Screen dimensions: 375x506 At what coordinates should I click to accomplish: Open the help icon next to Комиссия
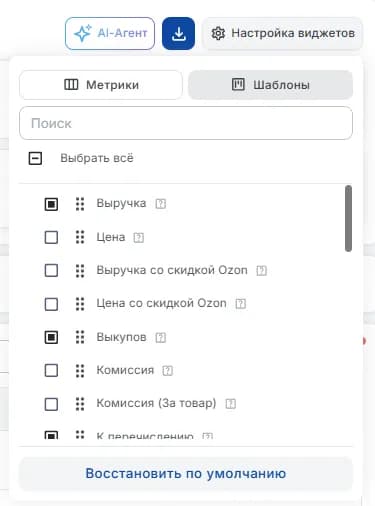pyautogui.click(x=168, y=371)
